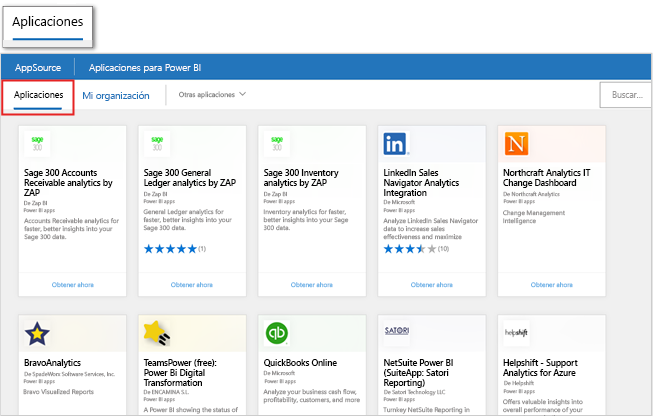Click the (10) review count on LinkedIn card
Viewport: 653px width, 416px height.
click(x=444, y=249)
